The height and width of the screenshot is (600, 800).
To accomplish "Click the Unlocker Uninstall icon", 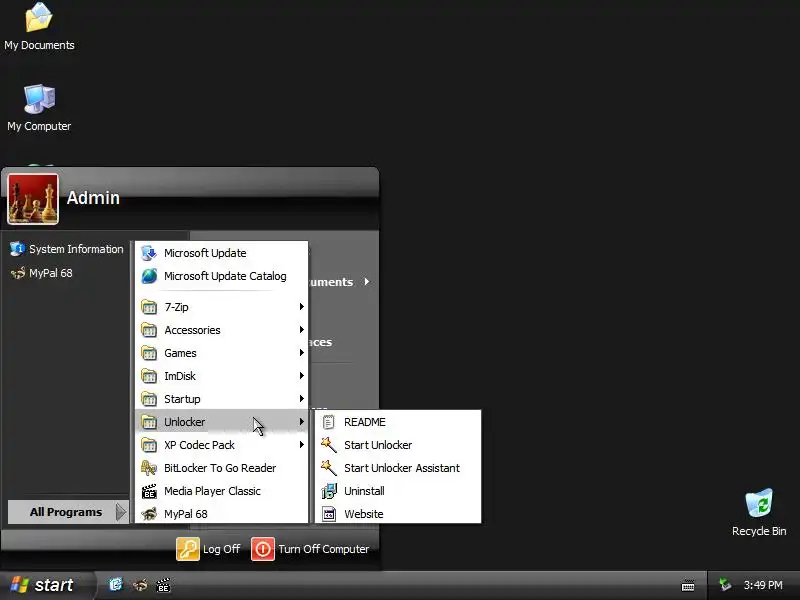I will click(x=329, y=491).
